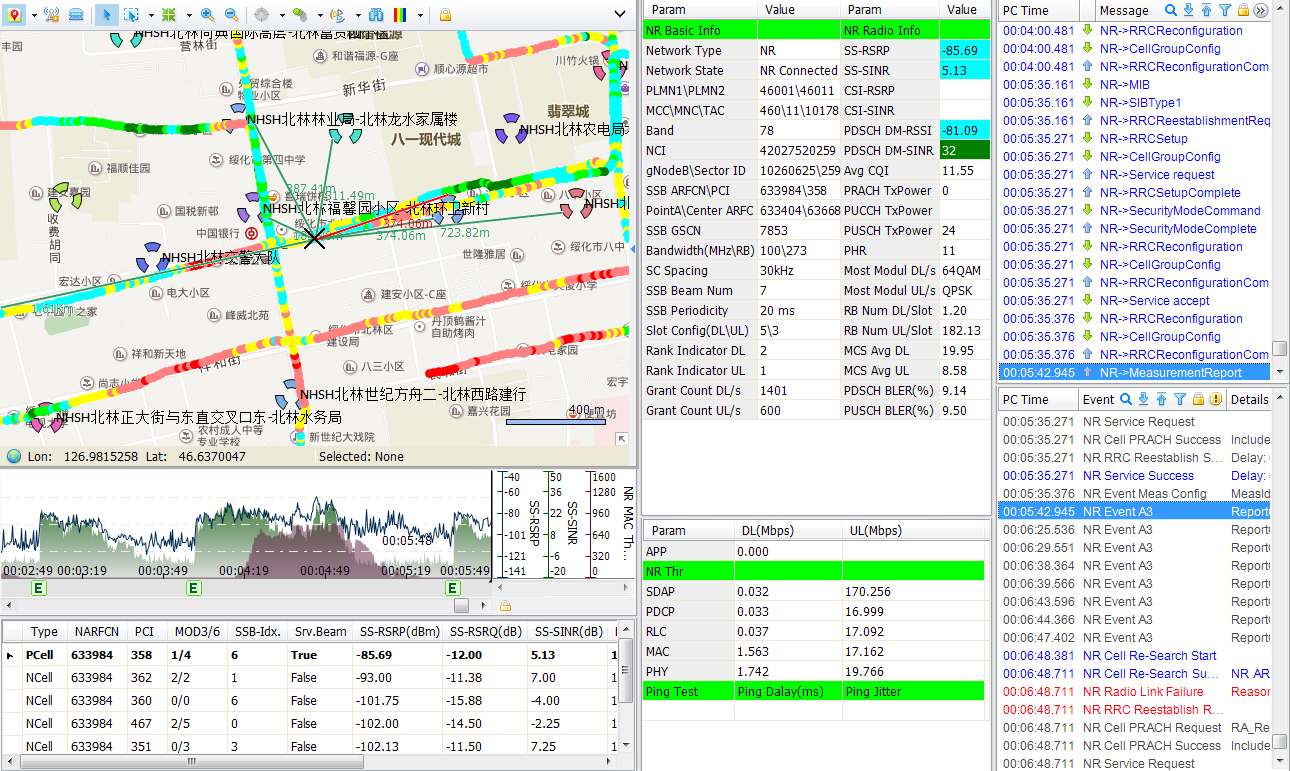Toggle the lock icon below the chart
This screenshot has width=1290, height=771.
(x=506, y=606)
